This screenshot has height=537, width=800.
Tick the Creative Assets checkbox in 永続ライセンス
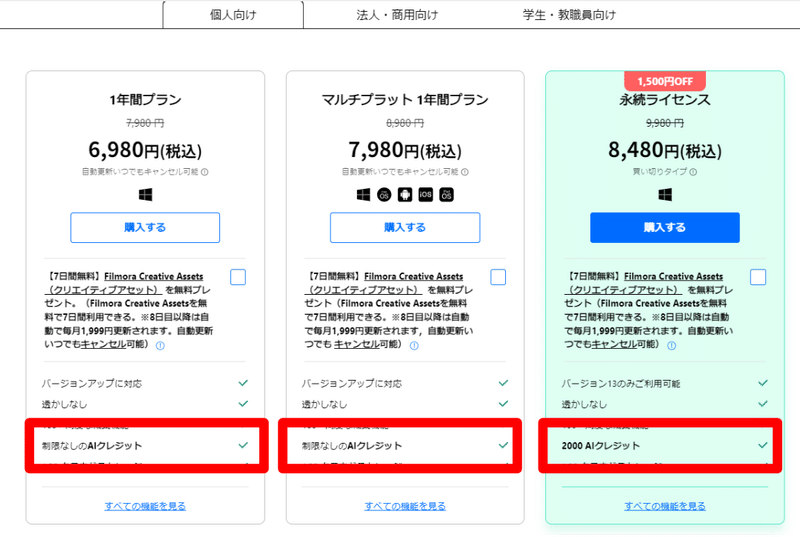coord(758,277)
